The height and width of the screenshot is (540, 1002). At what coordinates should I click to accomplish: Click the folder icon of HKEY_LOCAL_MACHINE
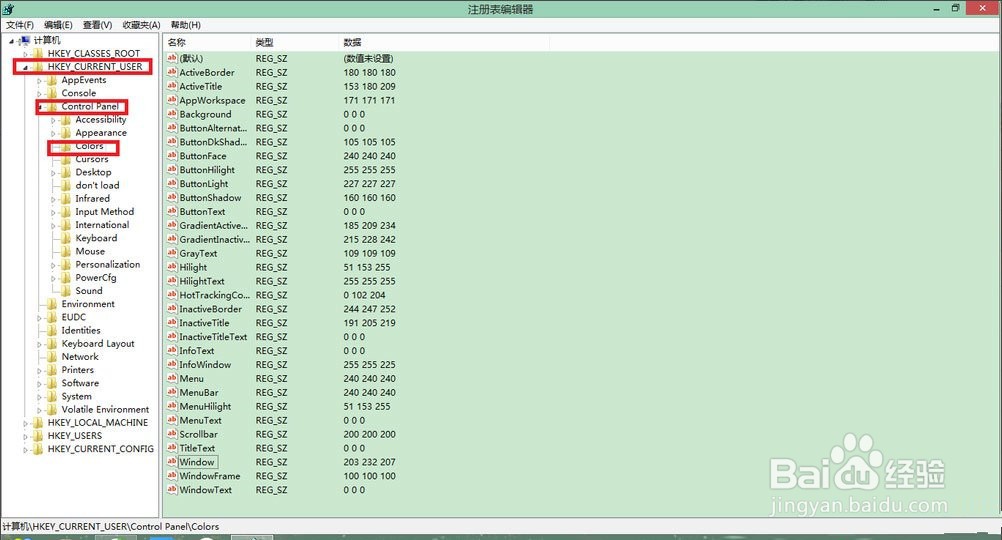click(38, 422)
